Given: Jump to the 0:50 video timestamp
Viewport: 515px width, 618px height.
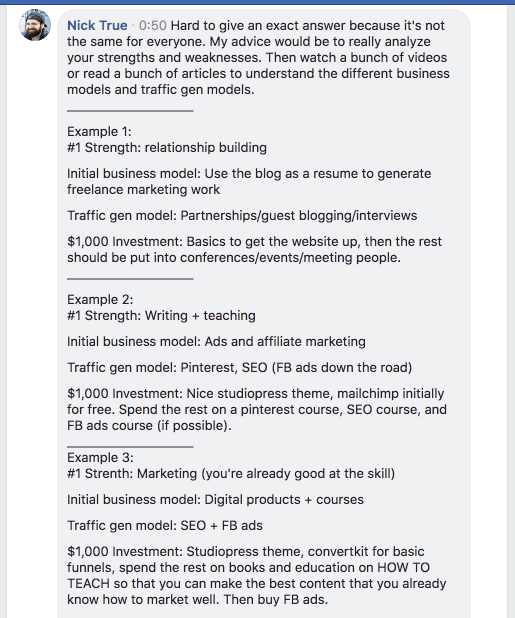Looking at the screenshot, I should pos(152,26).
